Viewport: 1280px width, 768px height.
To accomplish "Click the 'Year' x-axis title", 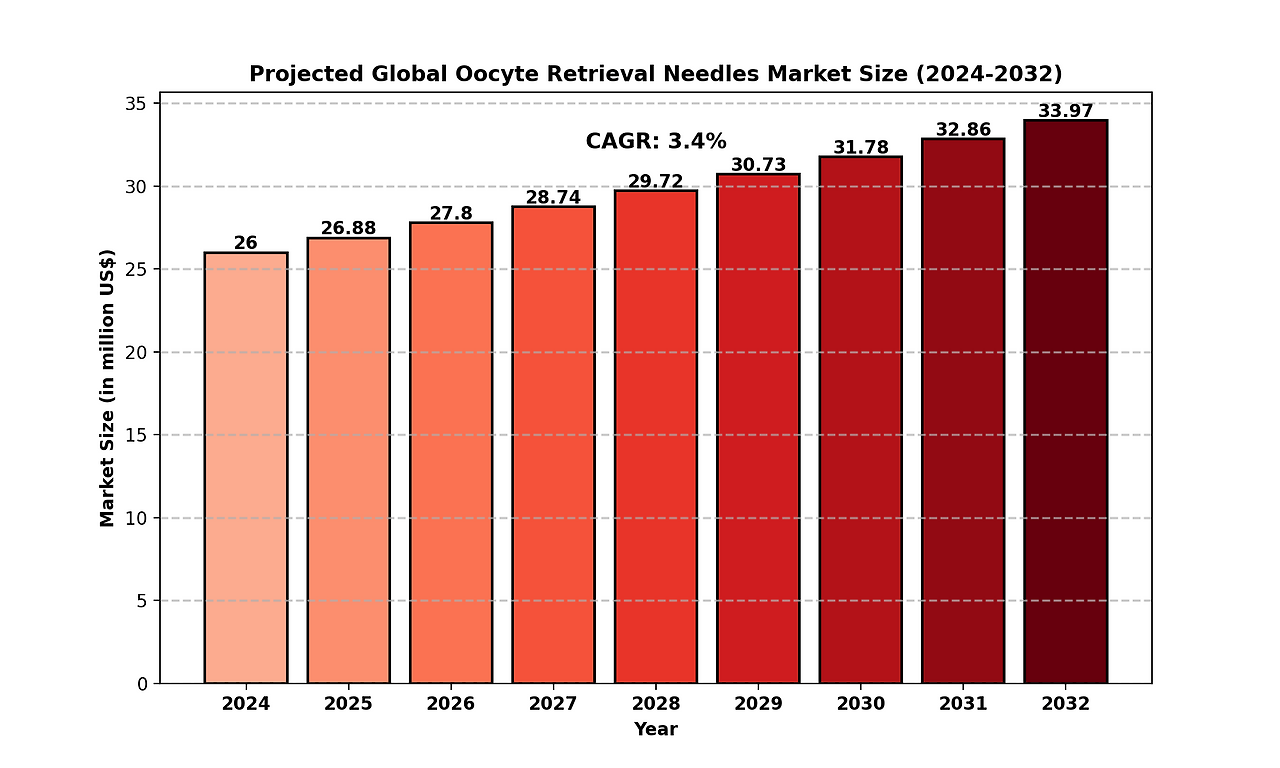I will tap(656, 730).
